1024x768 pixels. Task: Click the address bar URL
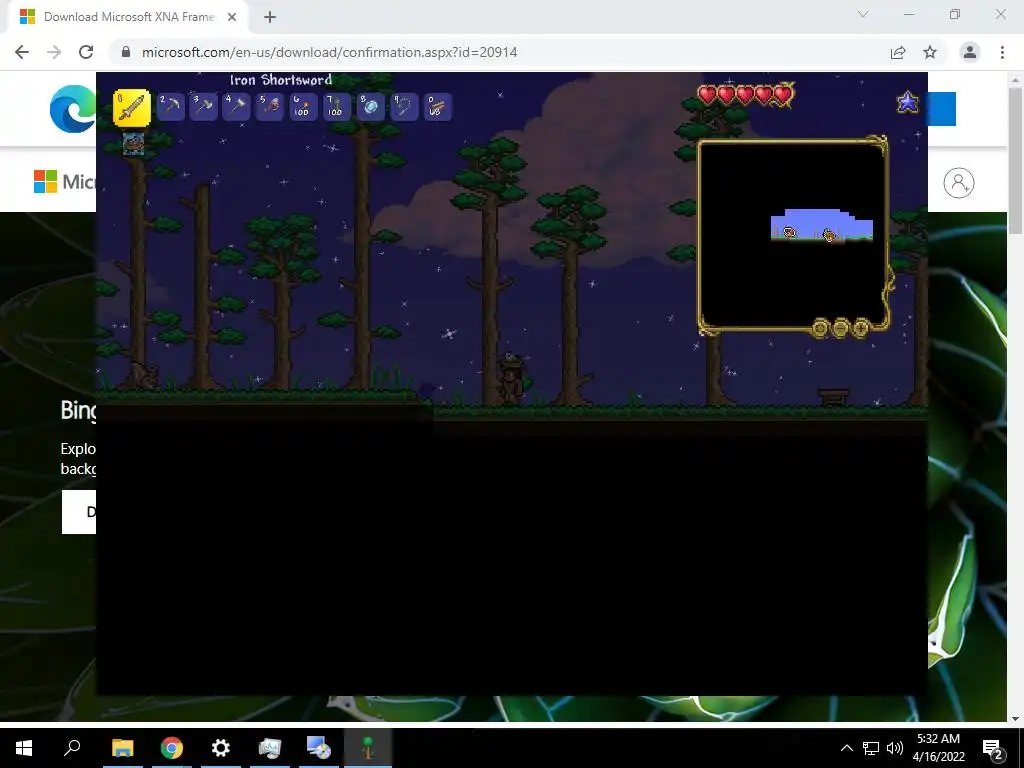pos(329,52)
